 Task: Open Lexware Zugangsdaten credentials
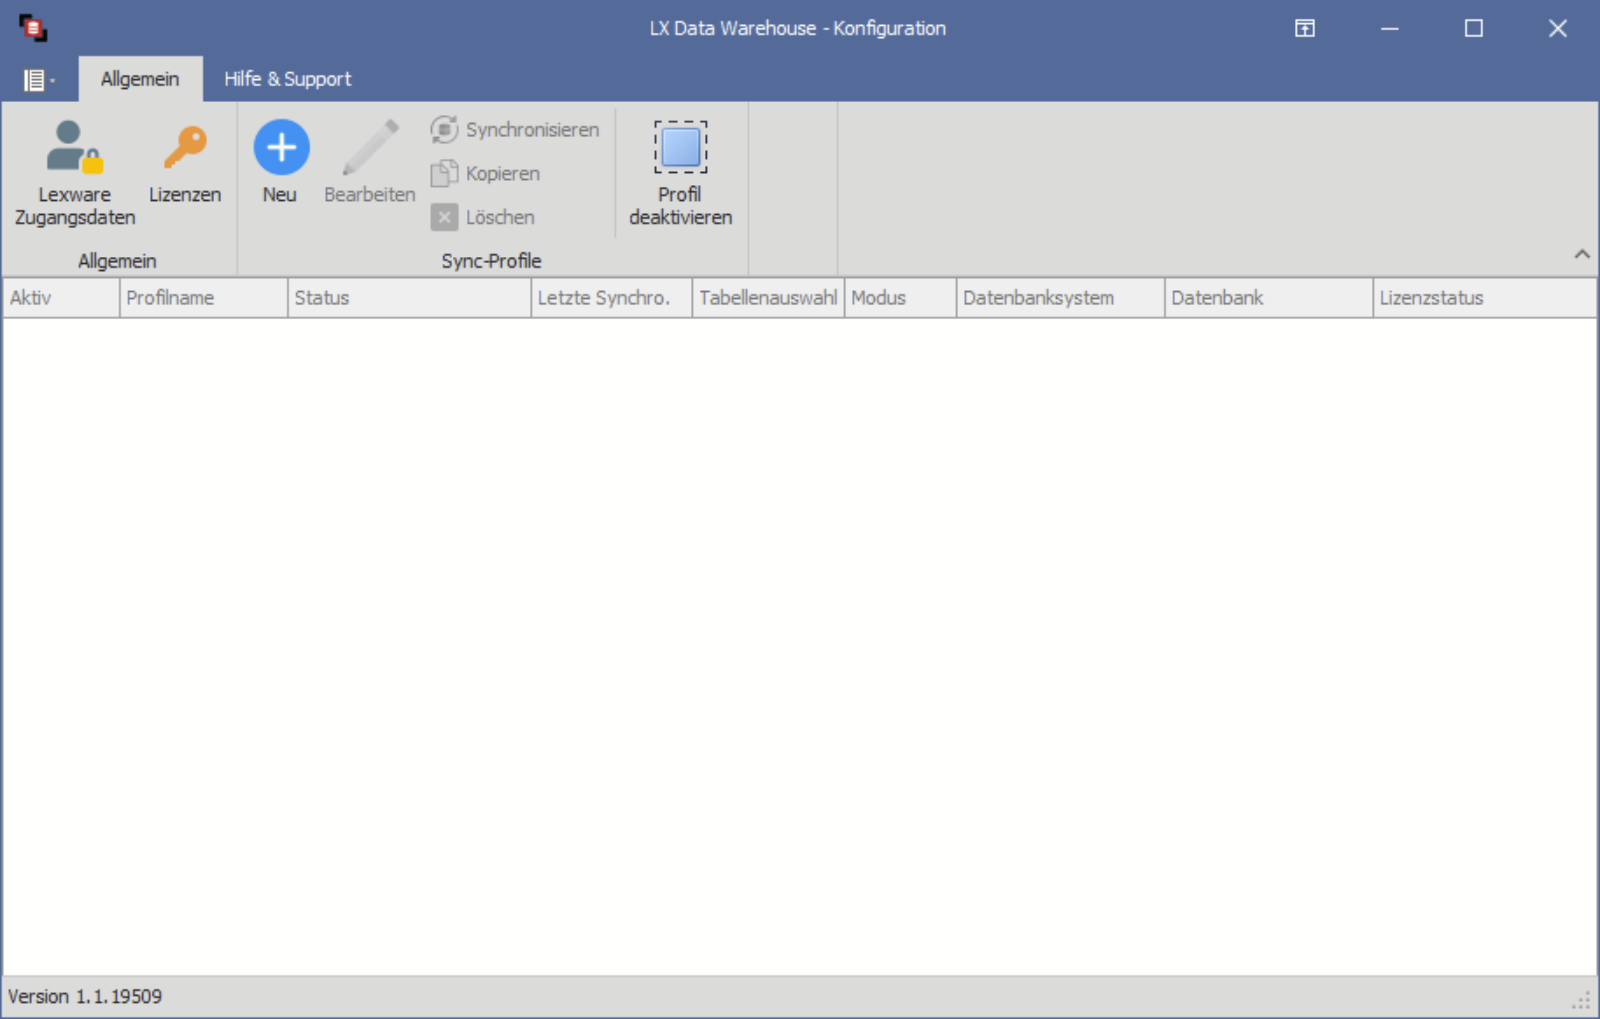pyautogui.click(x=75, y=172)
